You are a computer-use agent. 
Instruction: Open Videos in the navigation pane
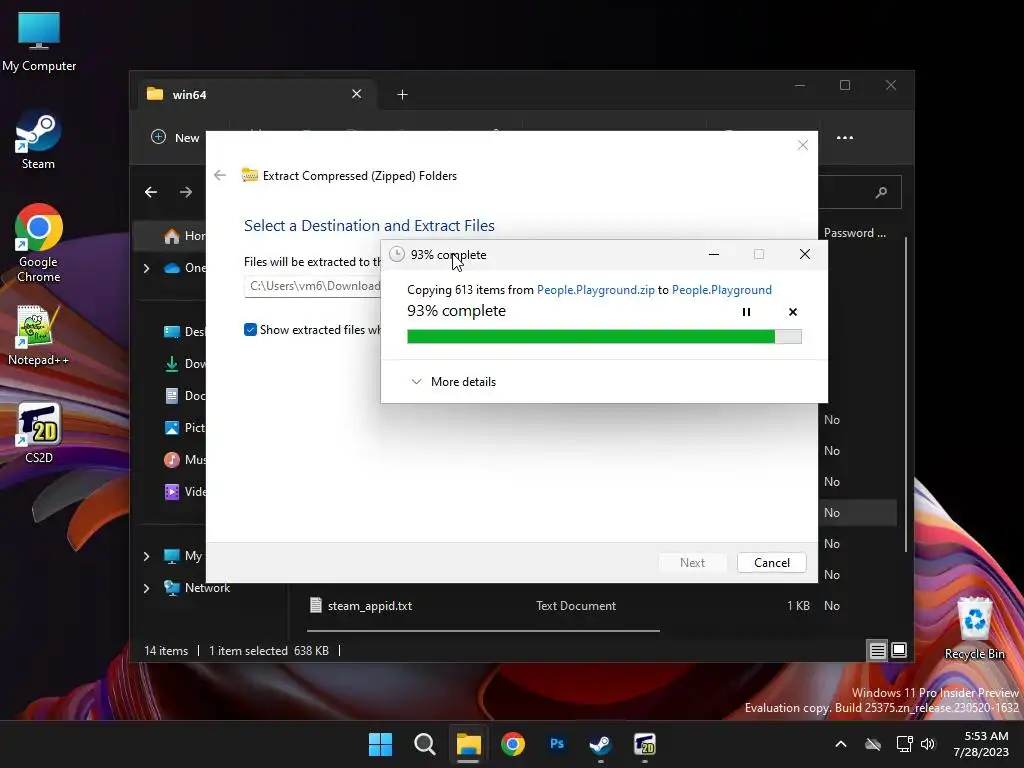pyautogui.click(x=185, y=492)
